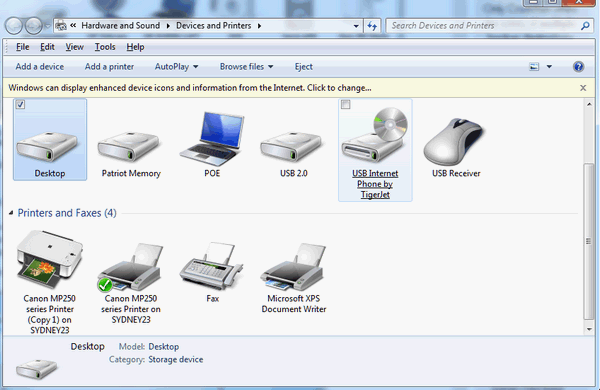Click the scrollbar down arrow

tap(589, 329)
